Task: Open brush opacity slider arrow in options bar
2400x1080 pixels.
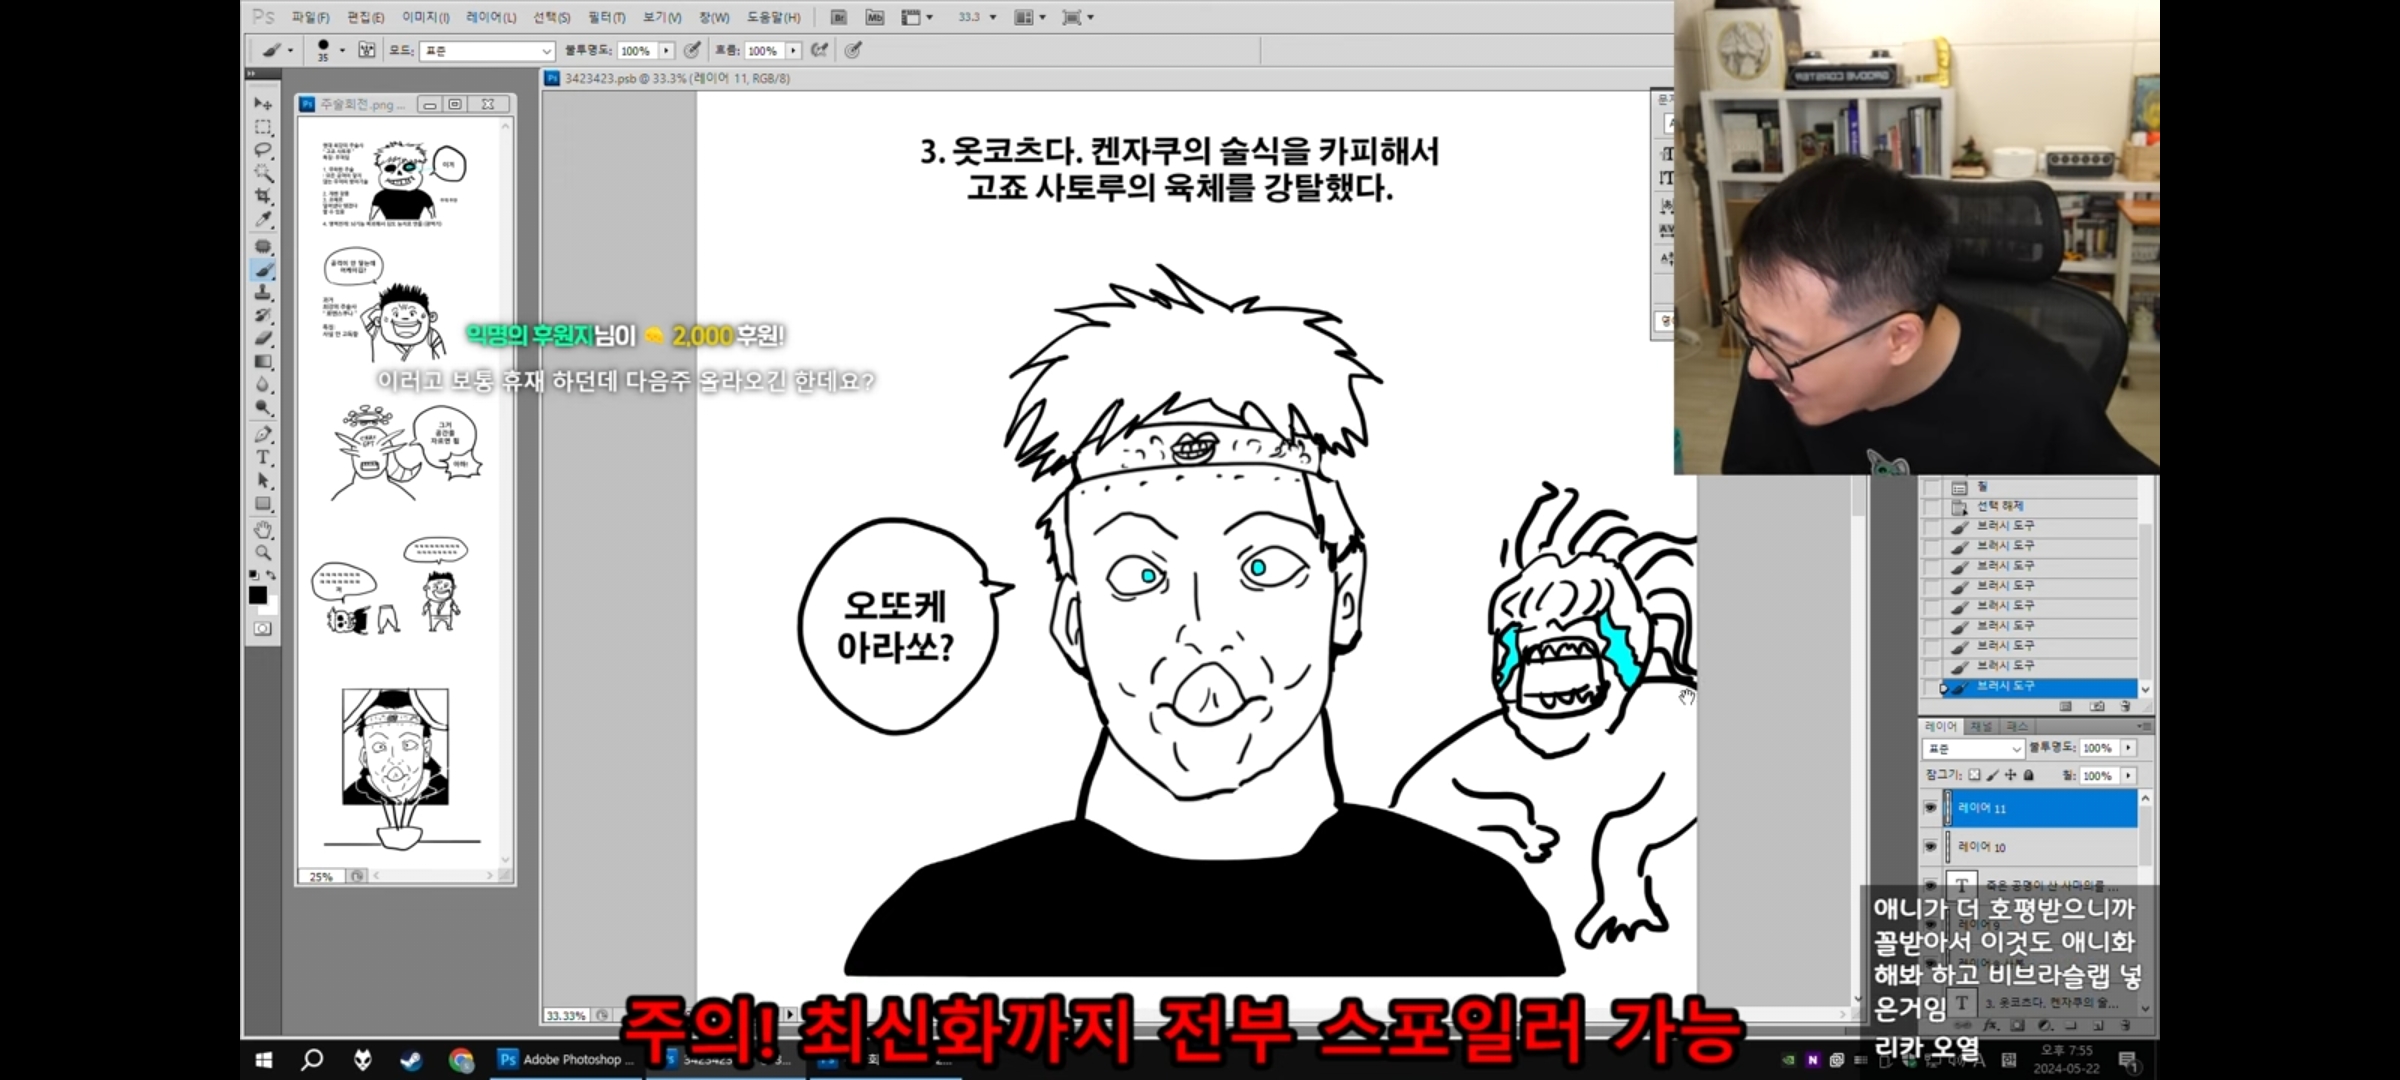Action: pos(666,50)
